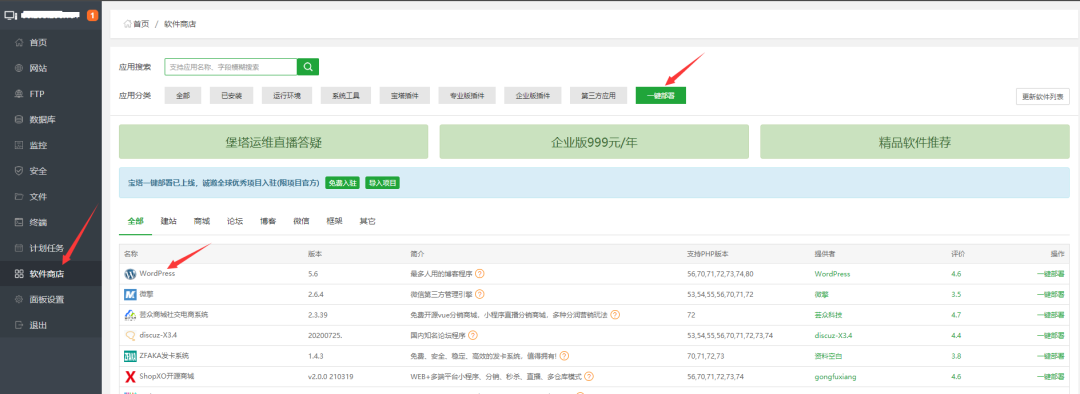Click 一键部署 link in ShopXO row
The width and height of the screenshot is (1080, 394).
[x=1050, y=377]
